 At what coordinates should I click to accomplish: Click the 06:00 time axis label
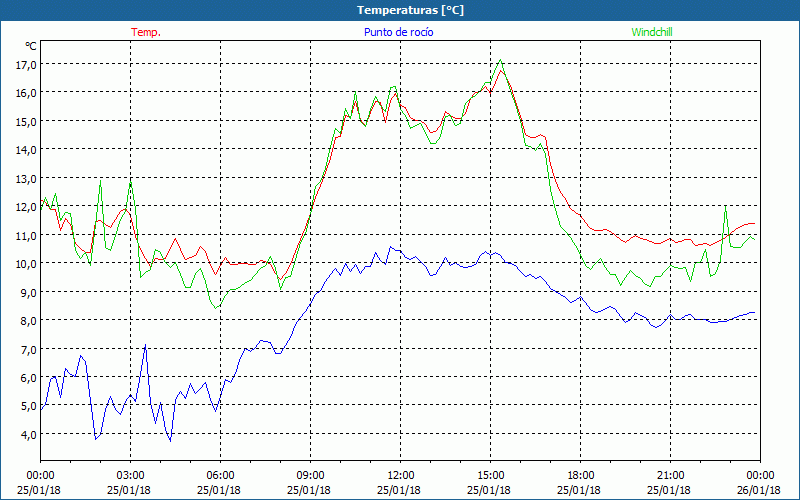pos(220,476)
